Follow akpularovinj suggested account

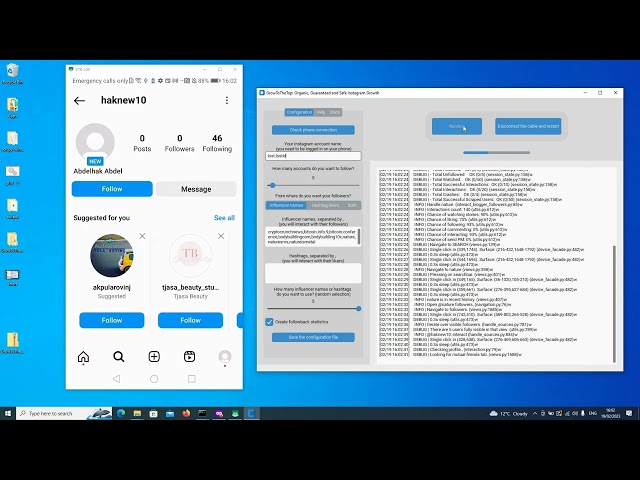coord(112,320)
